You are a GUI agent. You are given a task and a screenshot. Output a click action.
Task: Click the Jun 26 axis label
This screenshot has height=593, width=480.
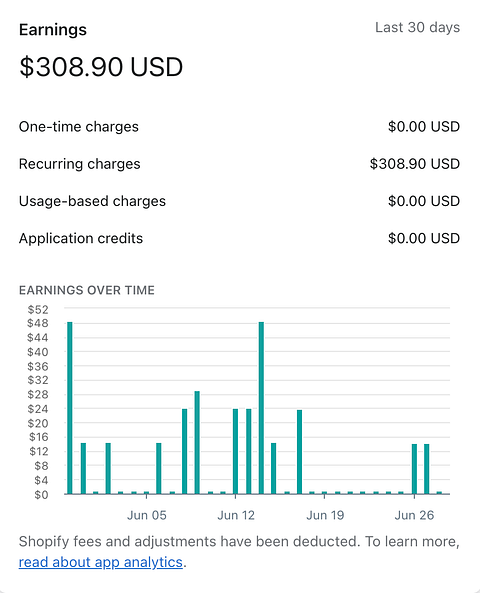click(414, 515)
